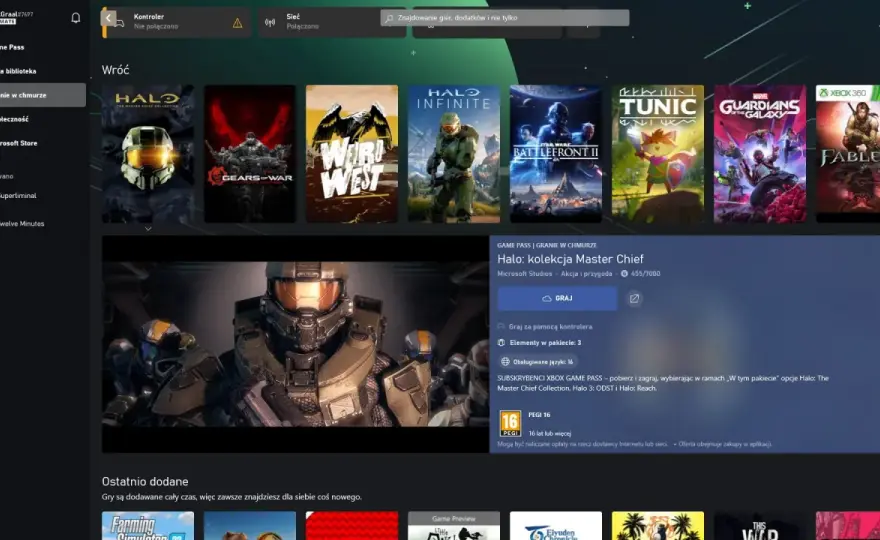Select the Tunic game tile
880x540 pixels.
click(x=658, y=154)
